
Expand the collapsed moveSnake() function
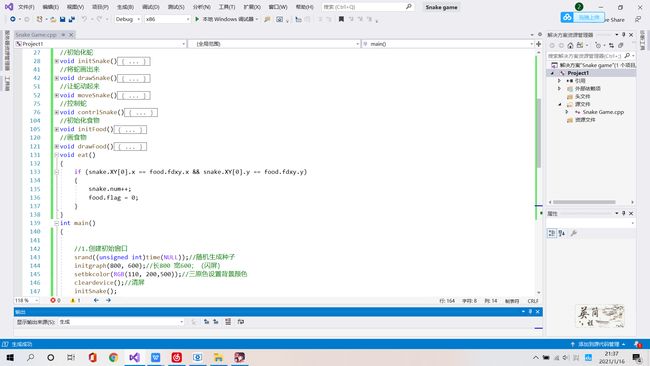pyautogui.click(x=57, y=95)
